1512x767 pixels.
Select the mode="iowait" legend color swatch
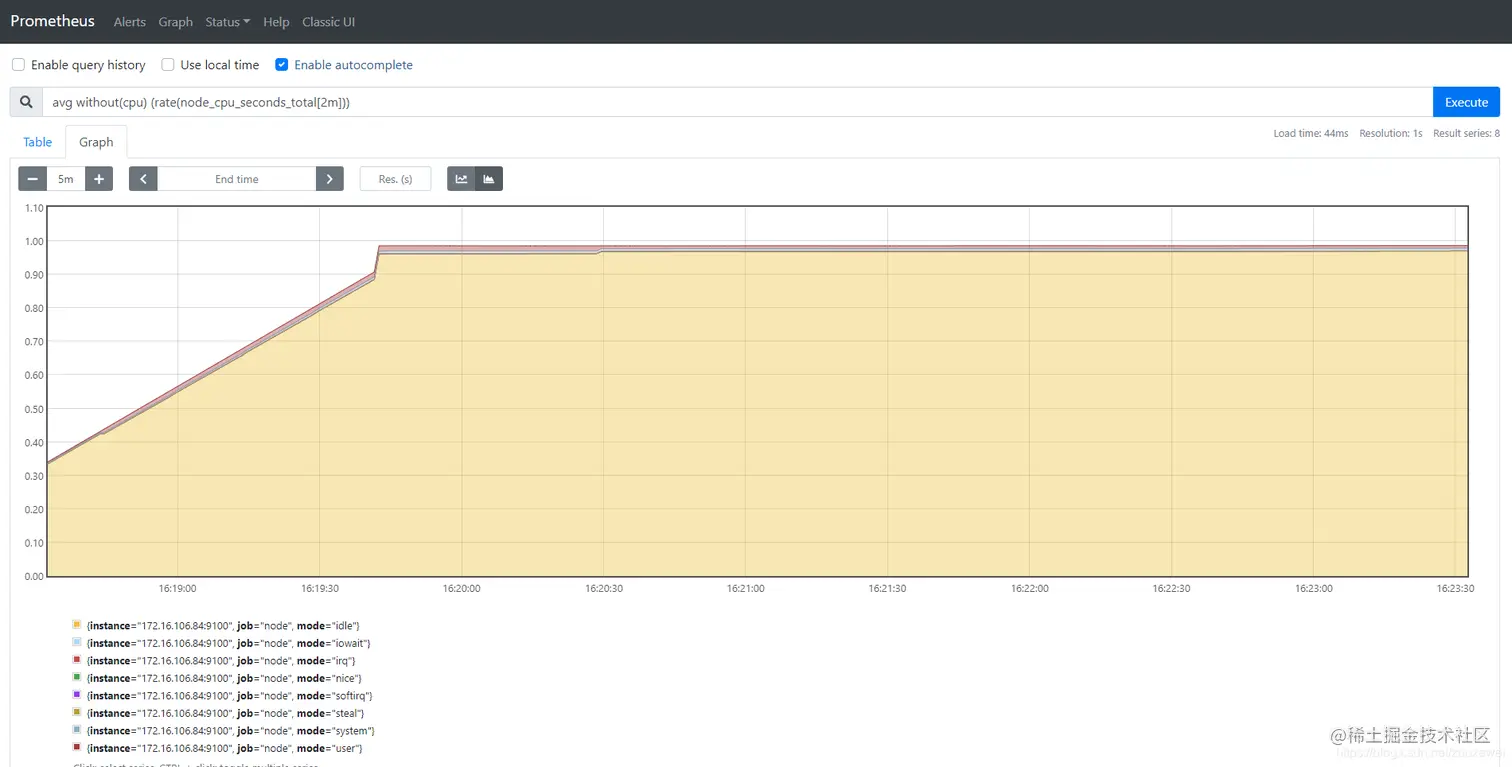pos(77,642)
